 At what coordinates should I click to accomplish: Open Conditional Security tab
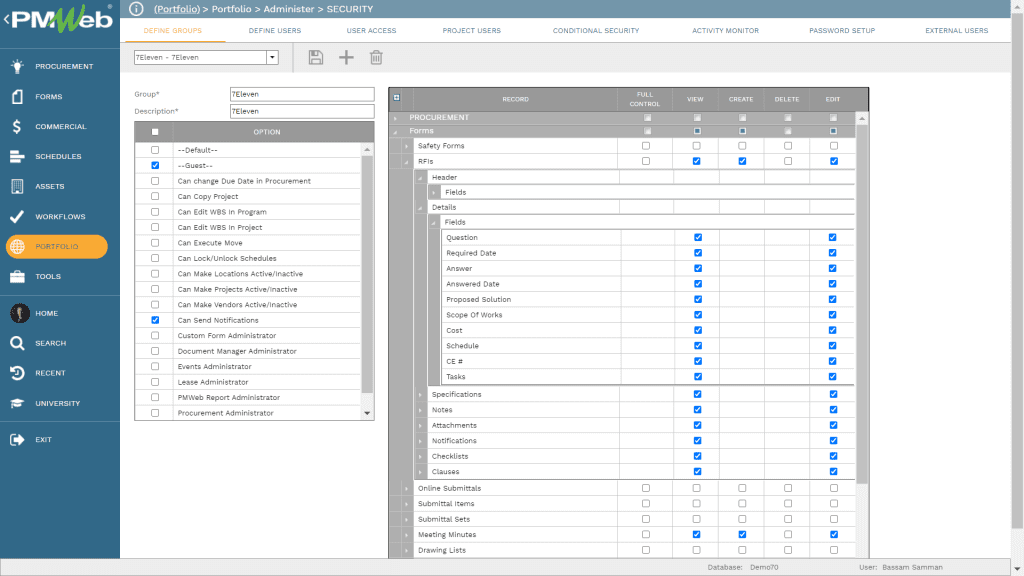tap(596, 31)
